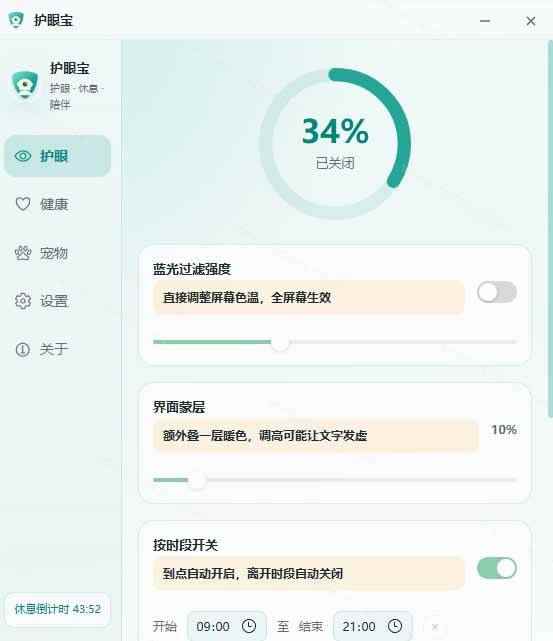Click the gear icon for 设置

(23, 301)
